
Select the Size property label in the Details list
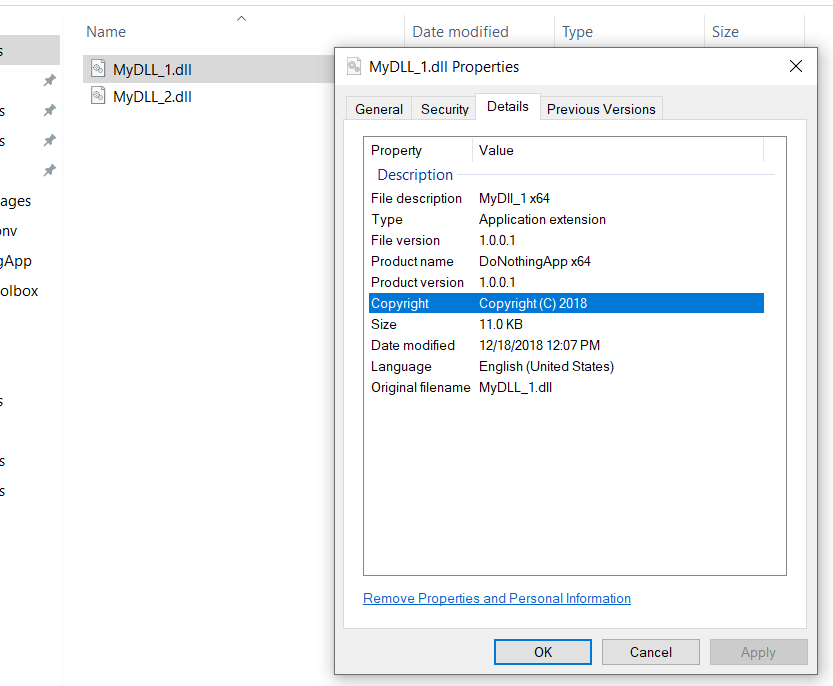click(384, 324)
